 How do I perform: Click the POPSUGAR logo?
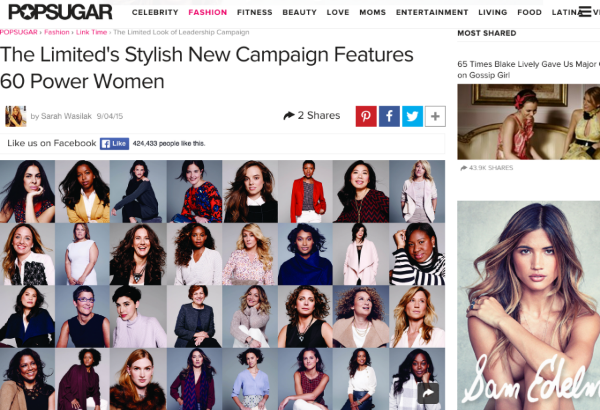tap(60, 12)
